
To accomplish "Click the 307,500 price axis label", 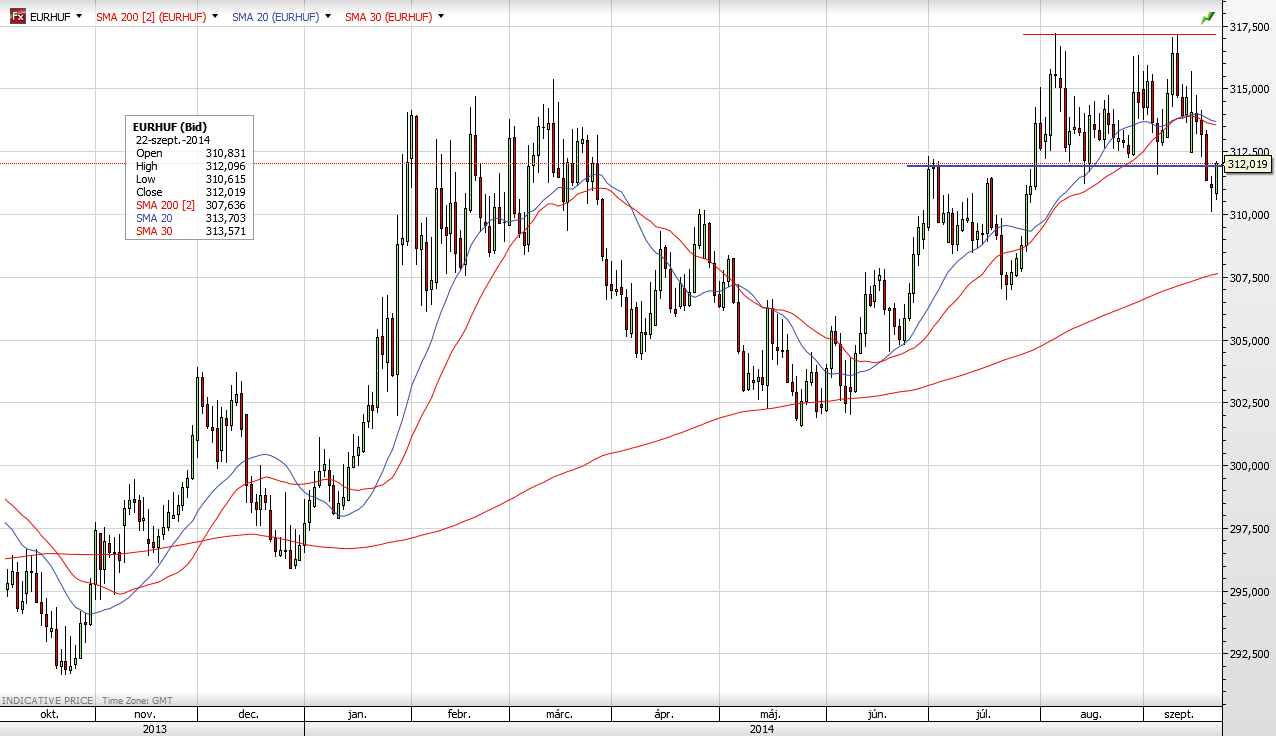I will click(x=1249, y=278).
